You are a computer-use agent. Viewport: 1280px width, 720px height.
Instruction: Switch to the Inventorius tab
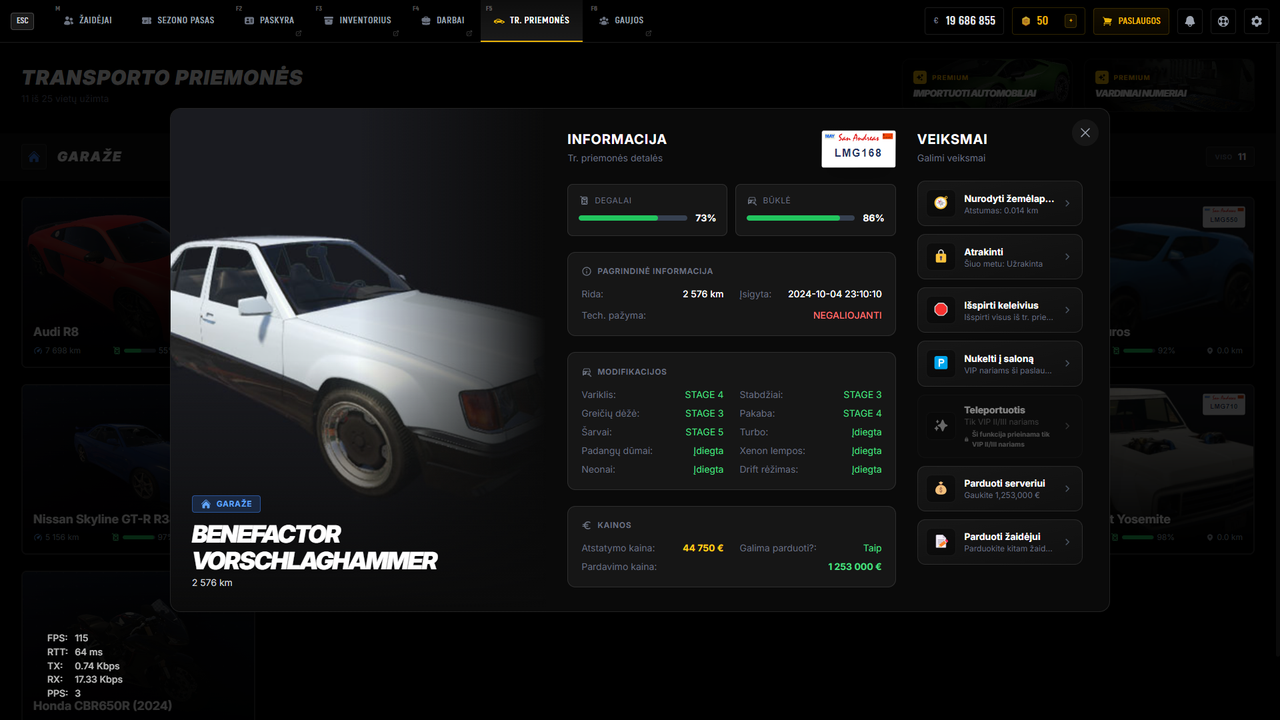357,20
